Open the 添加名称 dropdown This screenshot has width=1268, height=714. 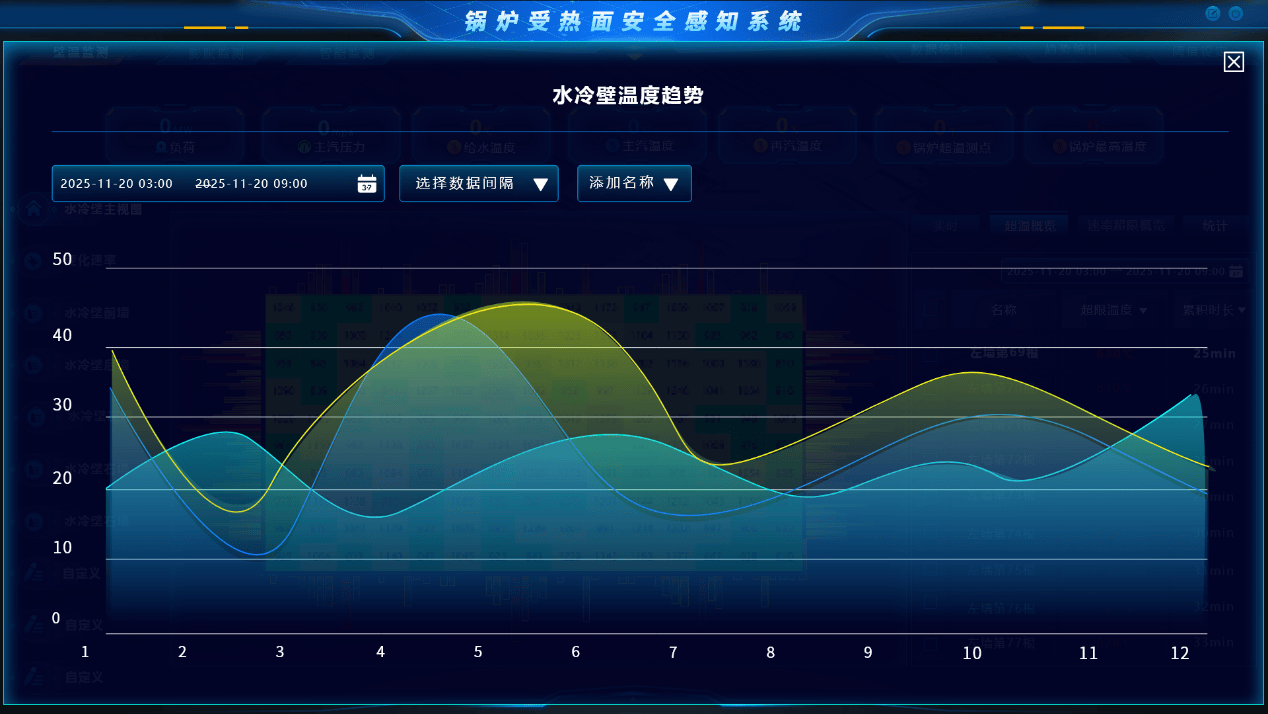tap(634, 184)
